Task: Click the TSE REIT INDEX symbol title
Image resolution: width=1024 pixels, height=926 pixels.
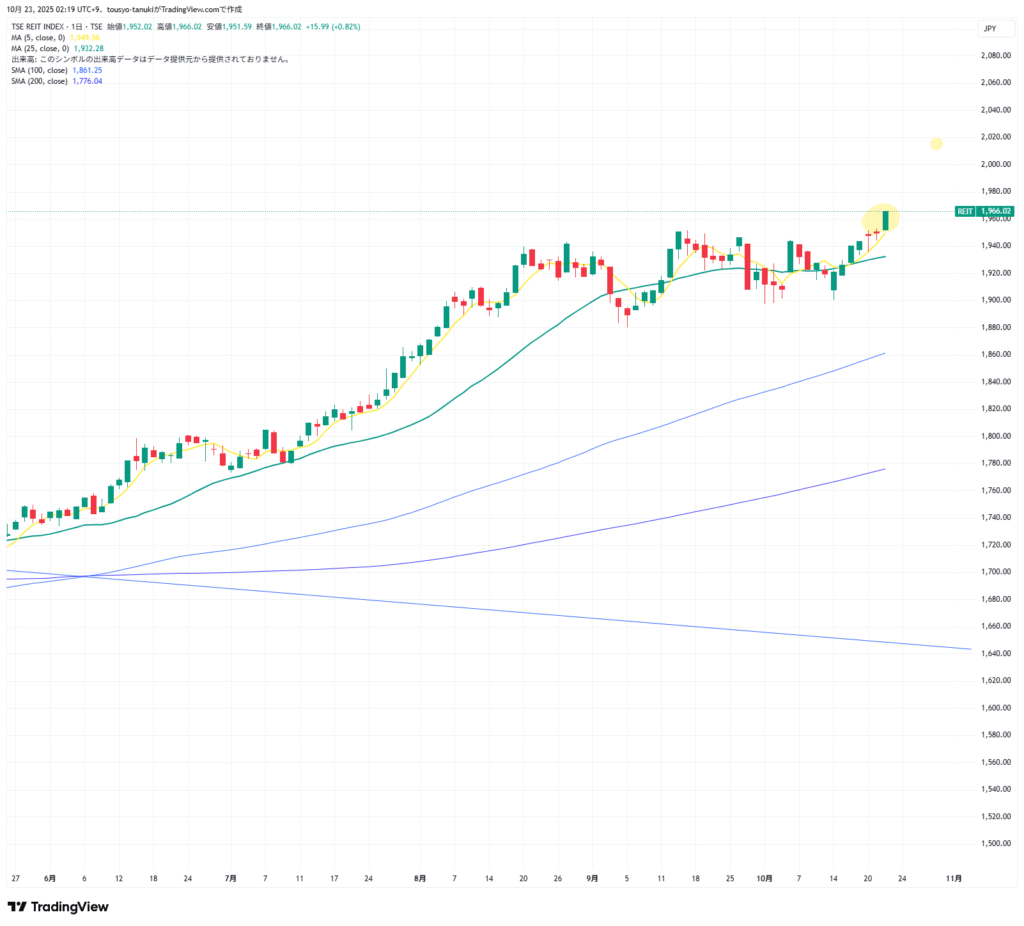Action: click(x=45, y=26)
